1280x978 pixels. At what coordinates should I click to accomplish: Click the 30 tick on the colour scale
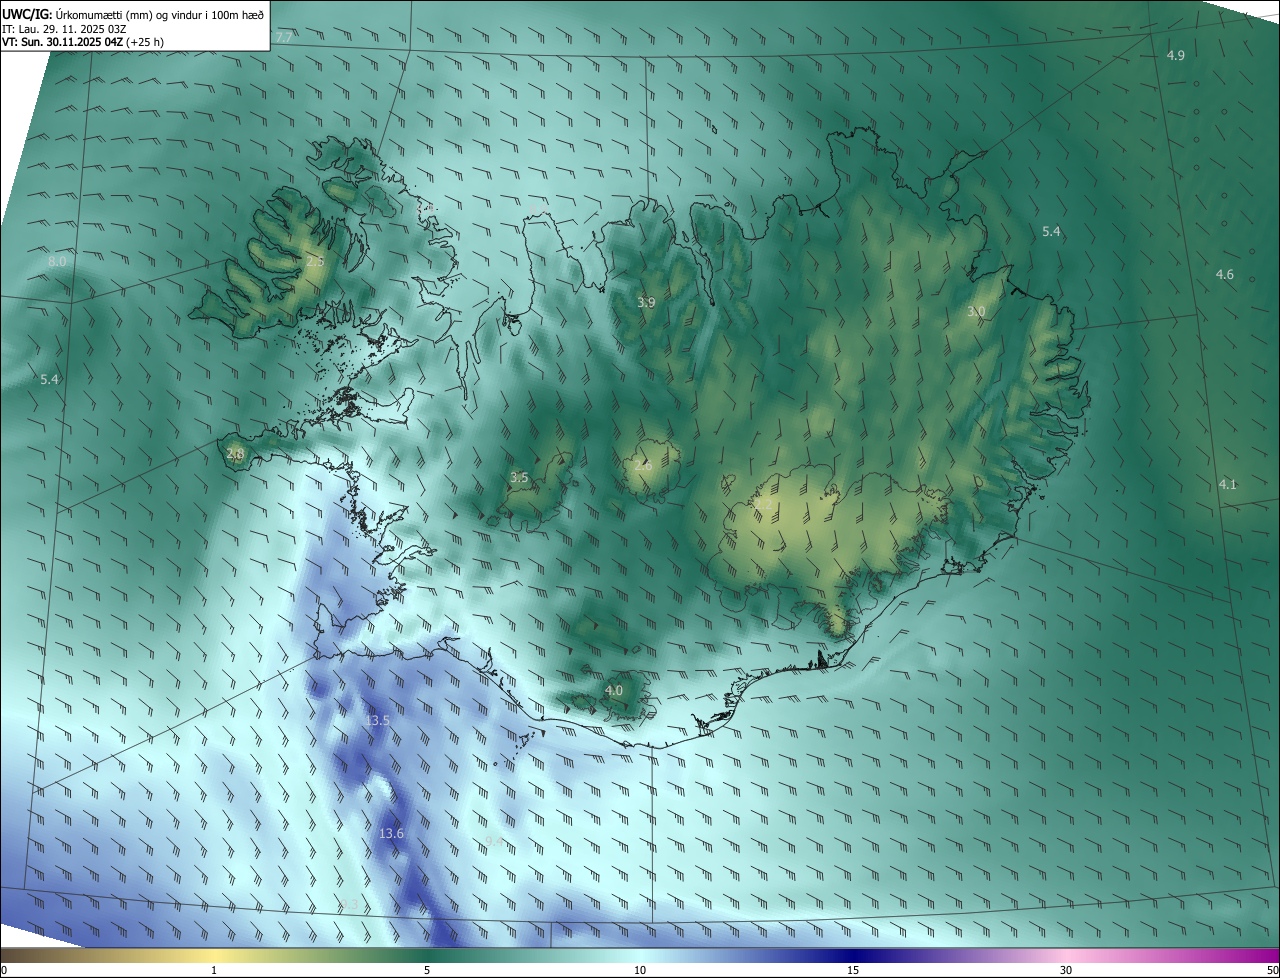pos(1066,970)
